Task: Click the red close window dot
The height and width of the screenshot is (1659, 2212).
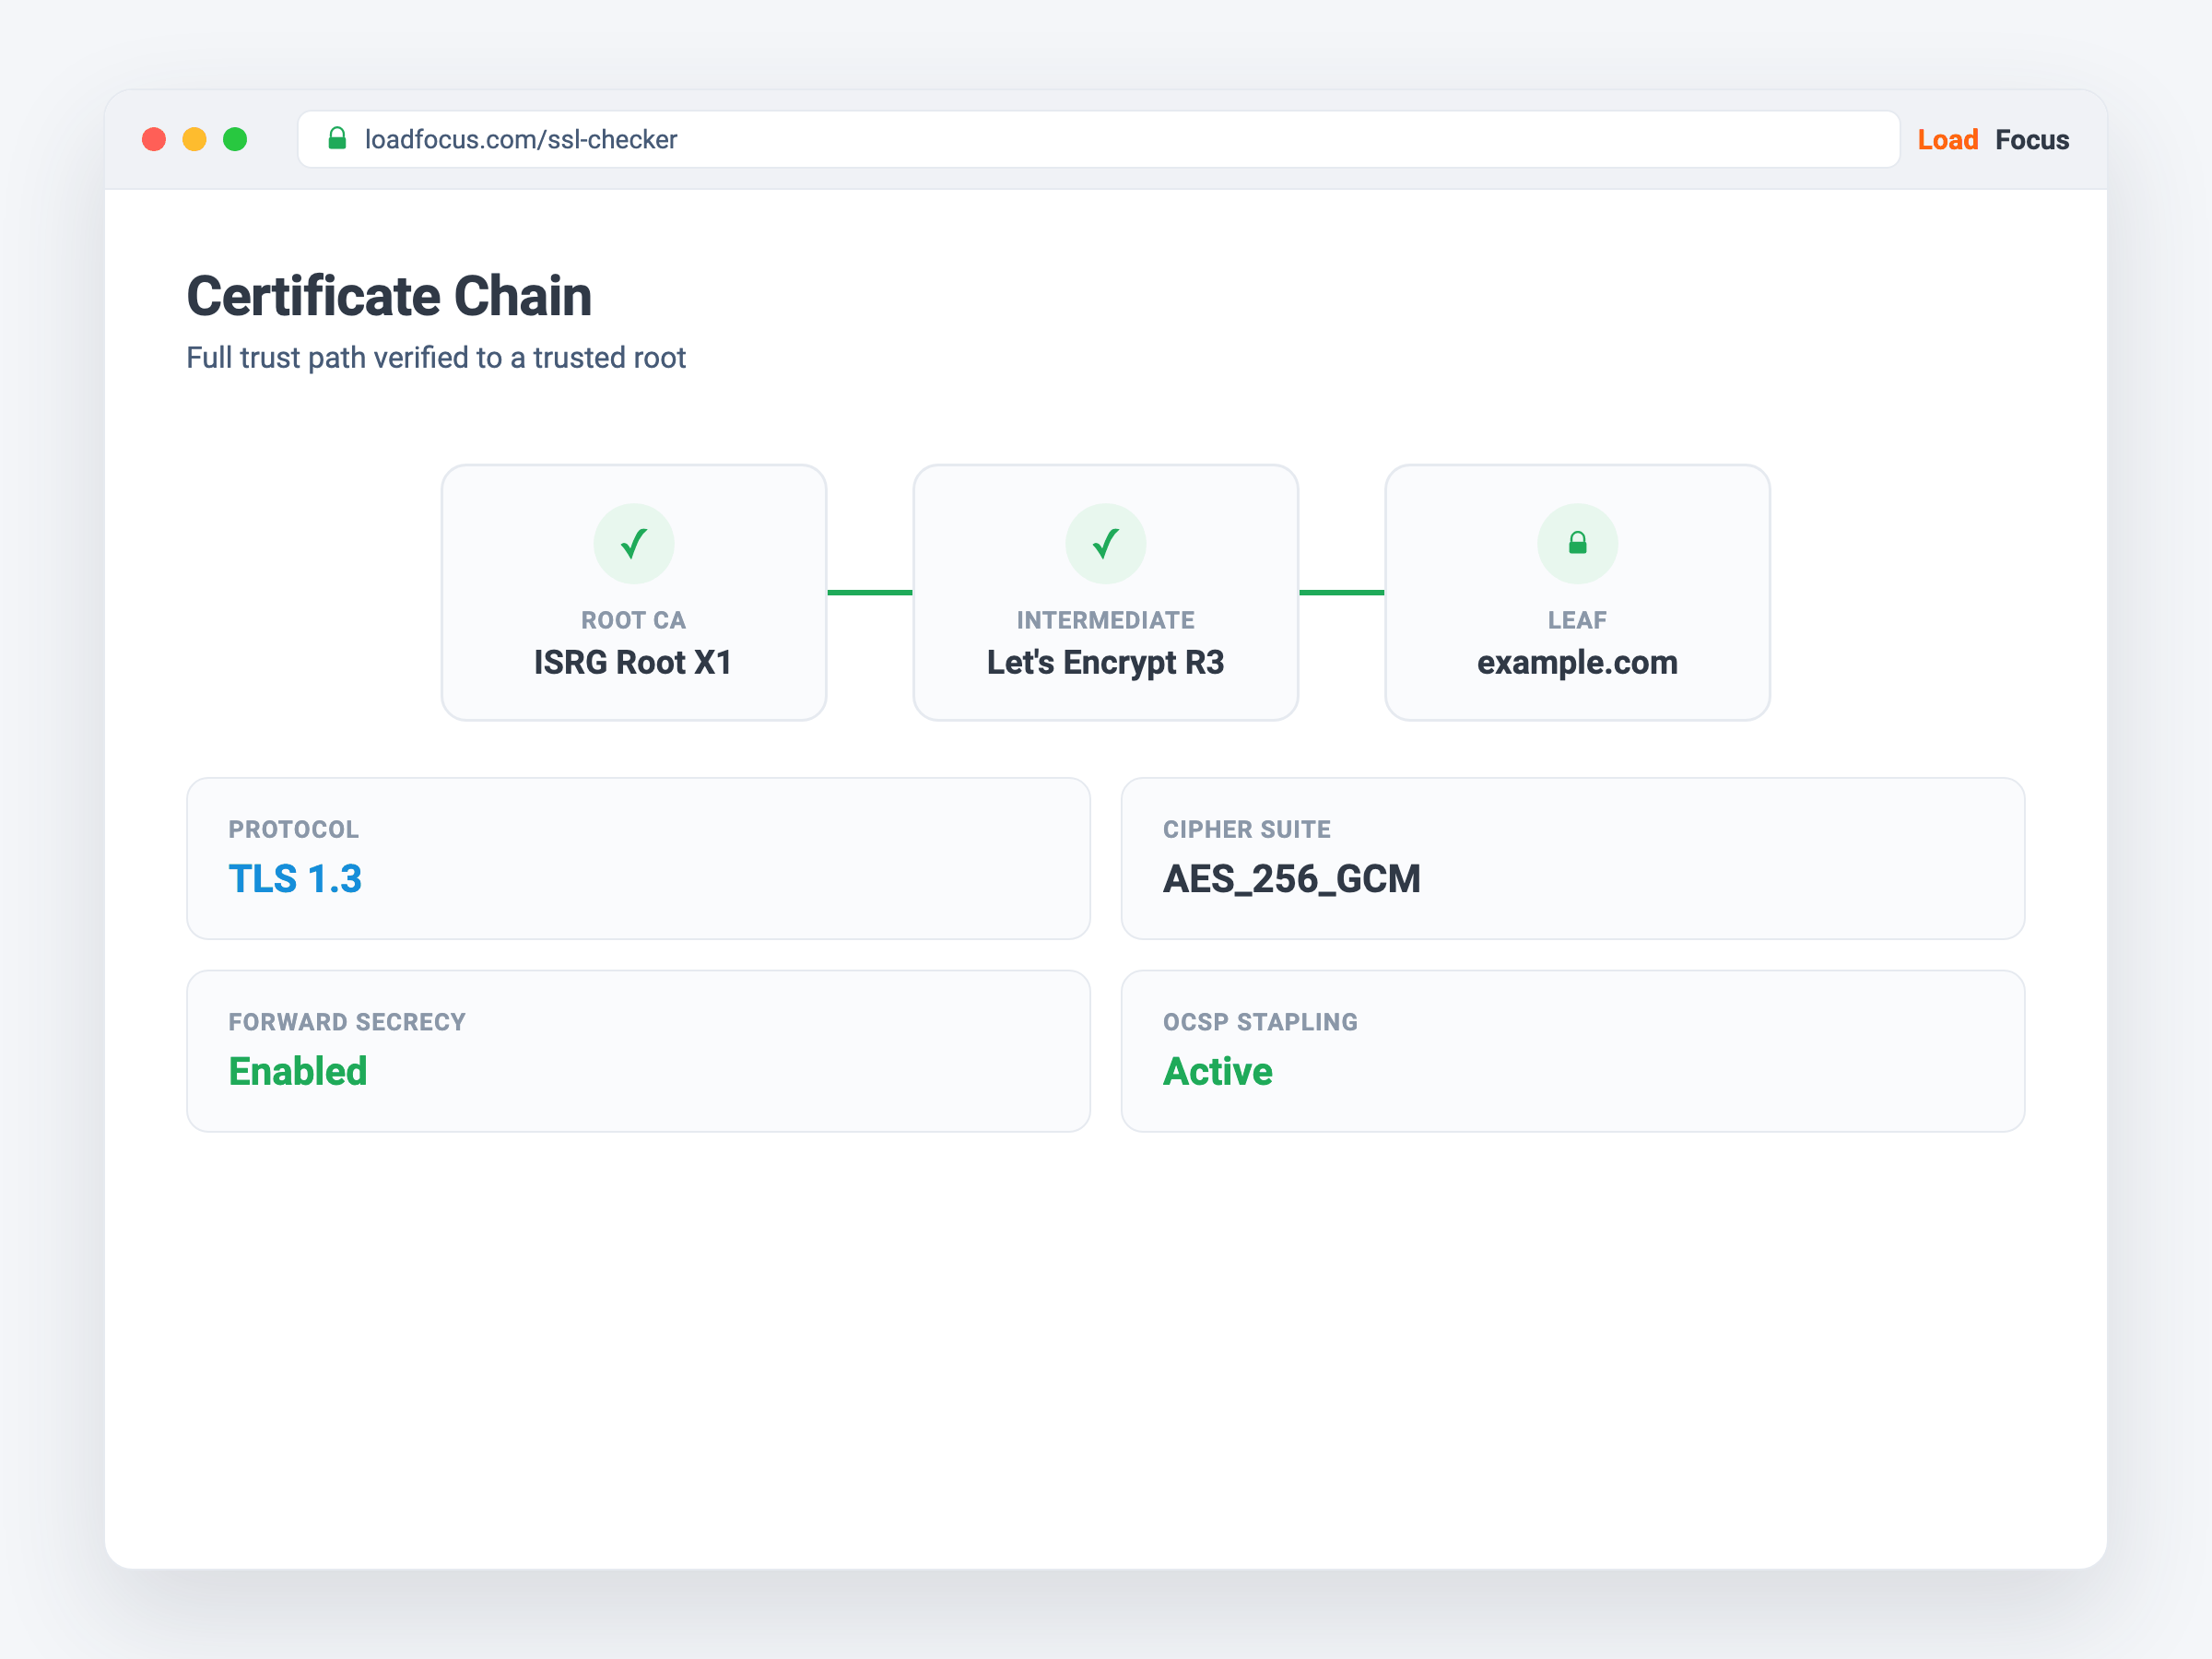Action: point(154,139)
